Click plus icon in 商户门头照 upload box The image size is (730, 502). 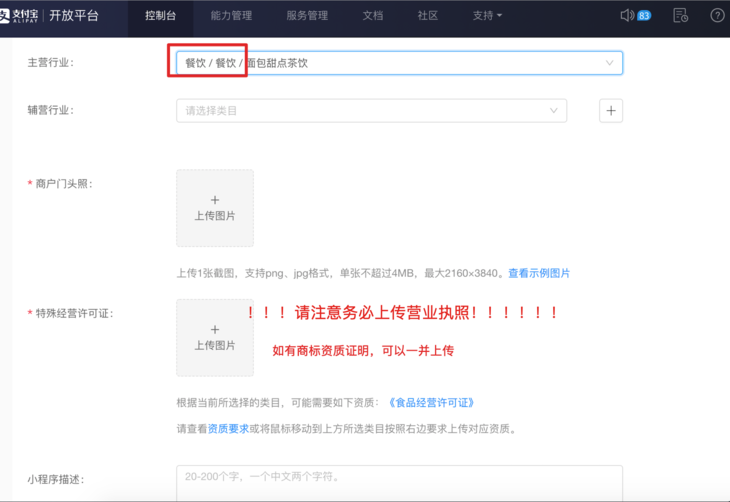(x=215, y=200)
